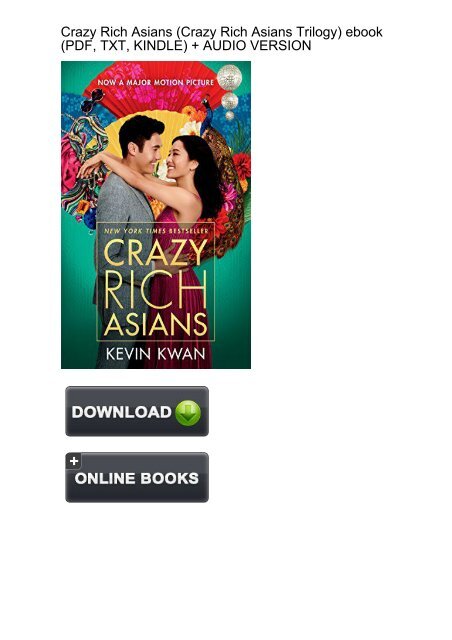Click the Crazy Rich Asians title heading

(x=221, y=38)
